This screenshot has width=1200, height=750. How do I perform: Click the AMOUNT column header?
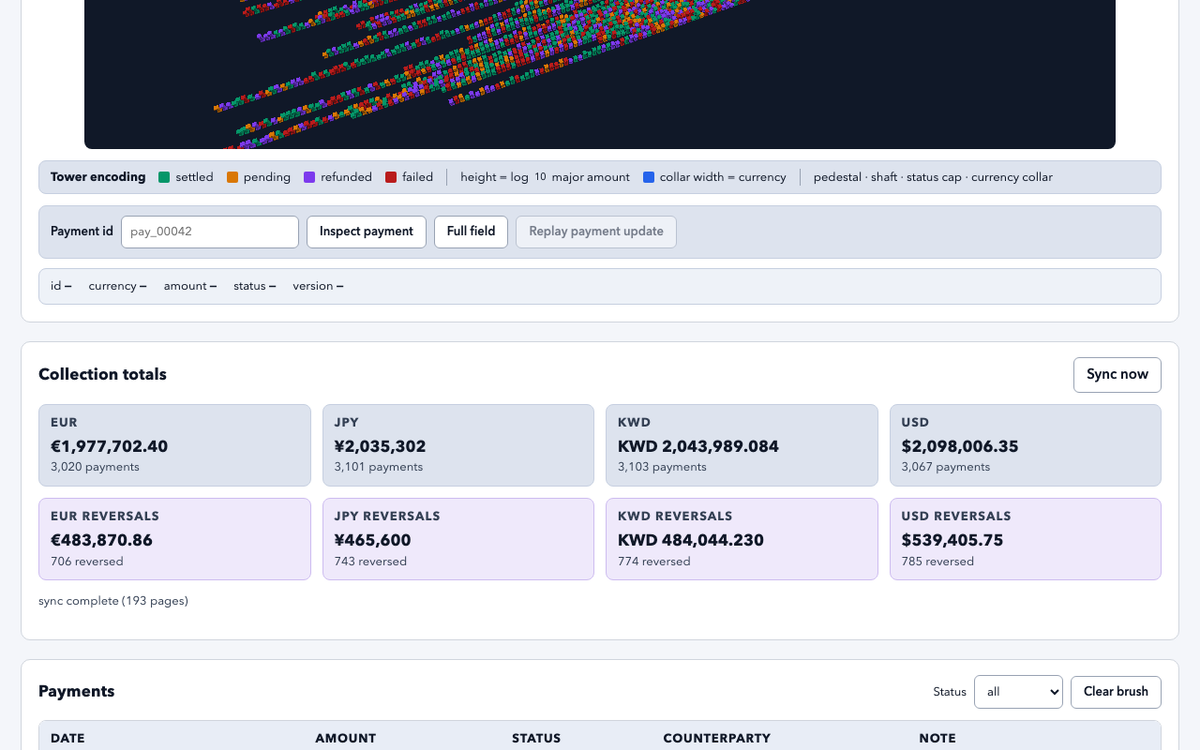coord(345,738)
